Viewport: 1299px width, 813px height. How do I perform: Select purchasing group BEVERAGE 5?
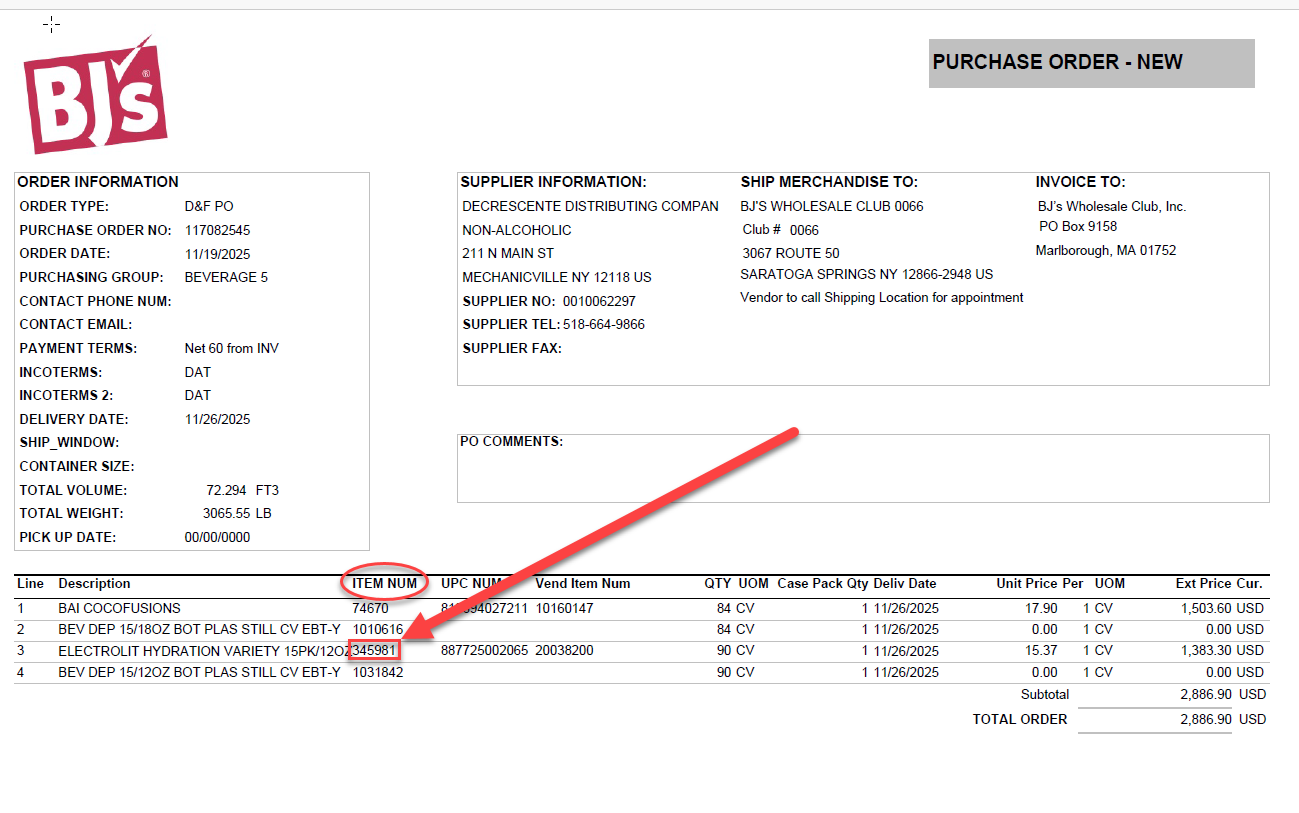(226, 277)
